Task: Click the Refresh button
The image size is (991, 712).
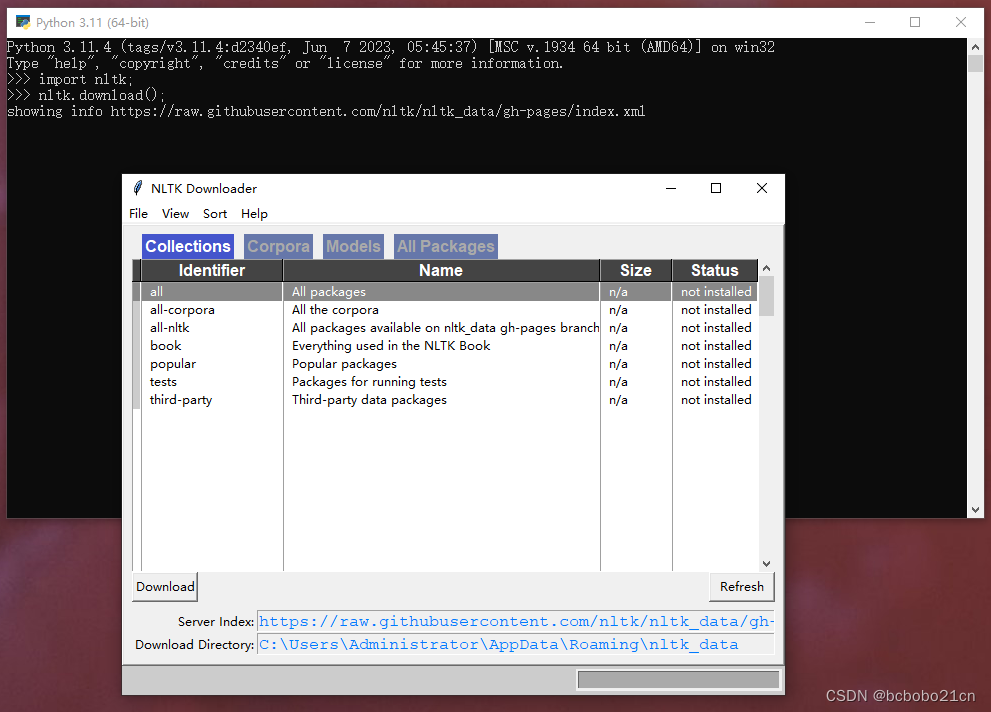Action: click(742, 587)
